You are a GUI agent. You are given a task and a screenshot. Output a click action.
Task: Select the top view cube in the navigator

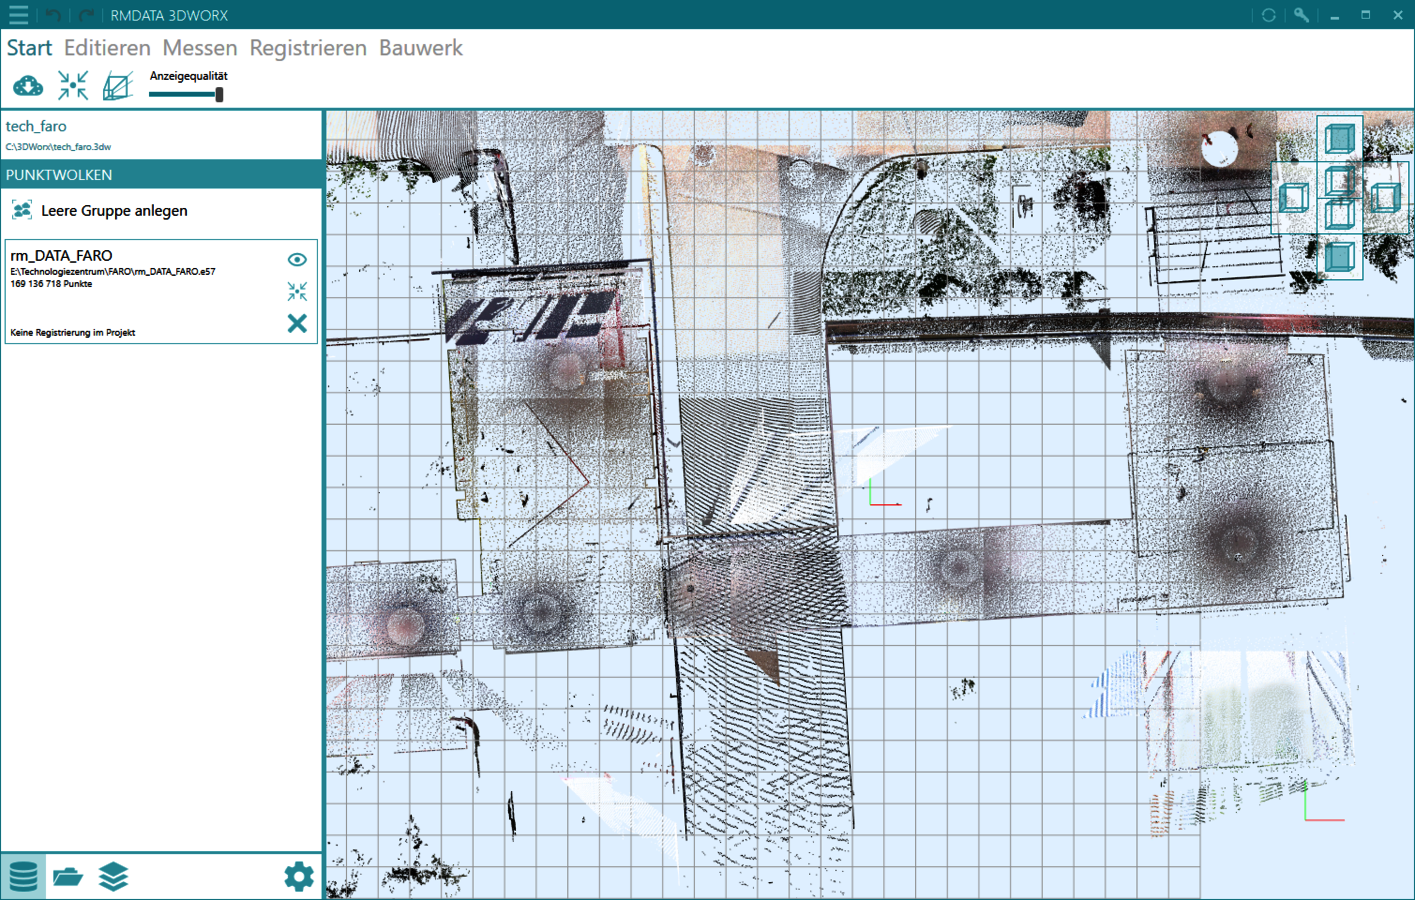[x=1339, y=138]
